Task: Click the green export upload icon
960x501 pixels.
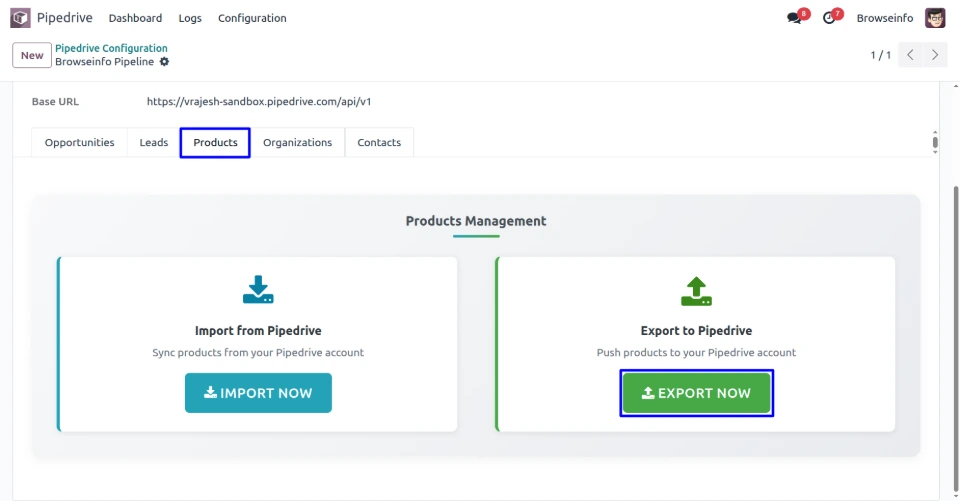Action: [x=696, y=291]
